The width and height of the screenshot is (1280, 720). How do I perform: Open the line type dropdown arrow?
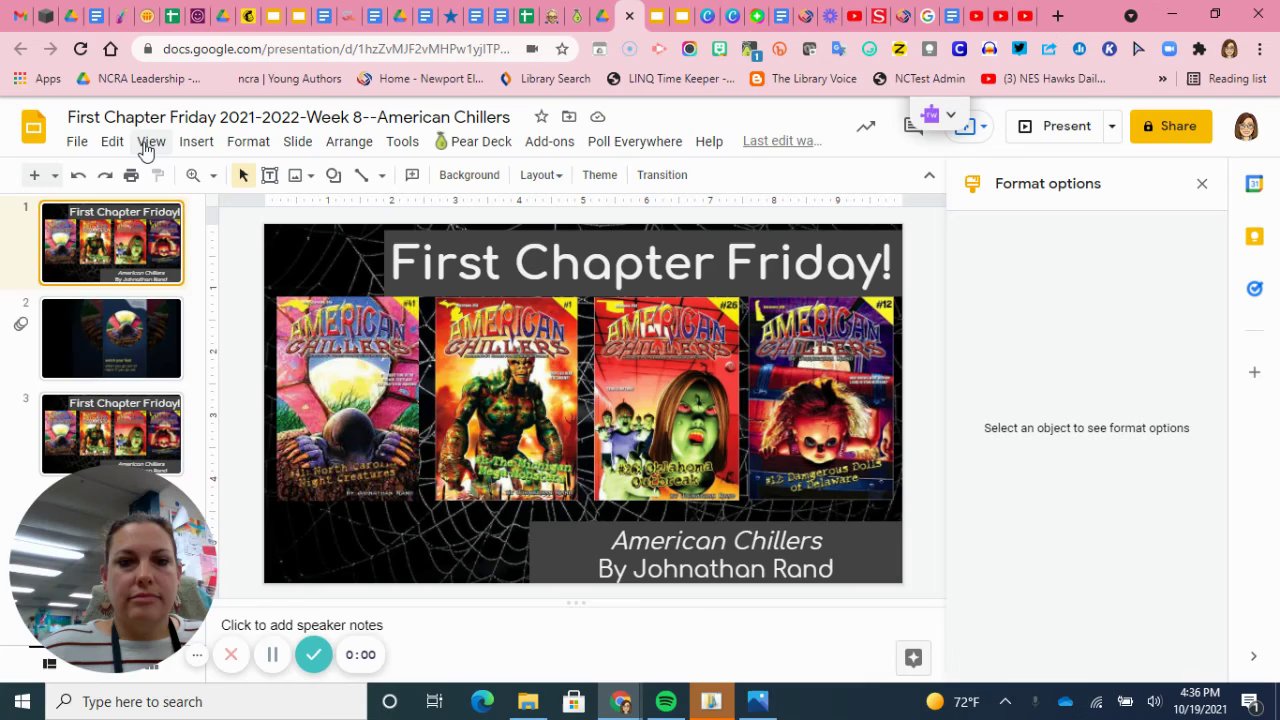381,176
